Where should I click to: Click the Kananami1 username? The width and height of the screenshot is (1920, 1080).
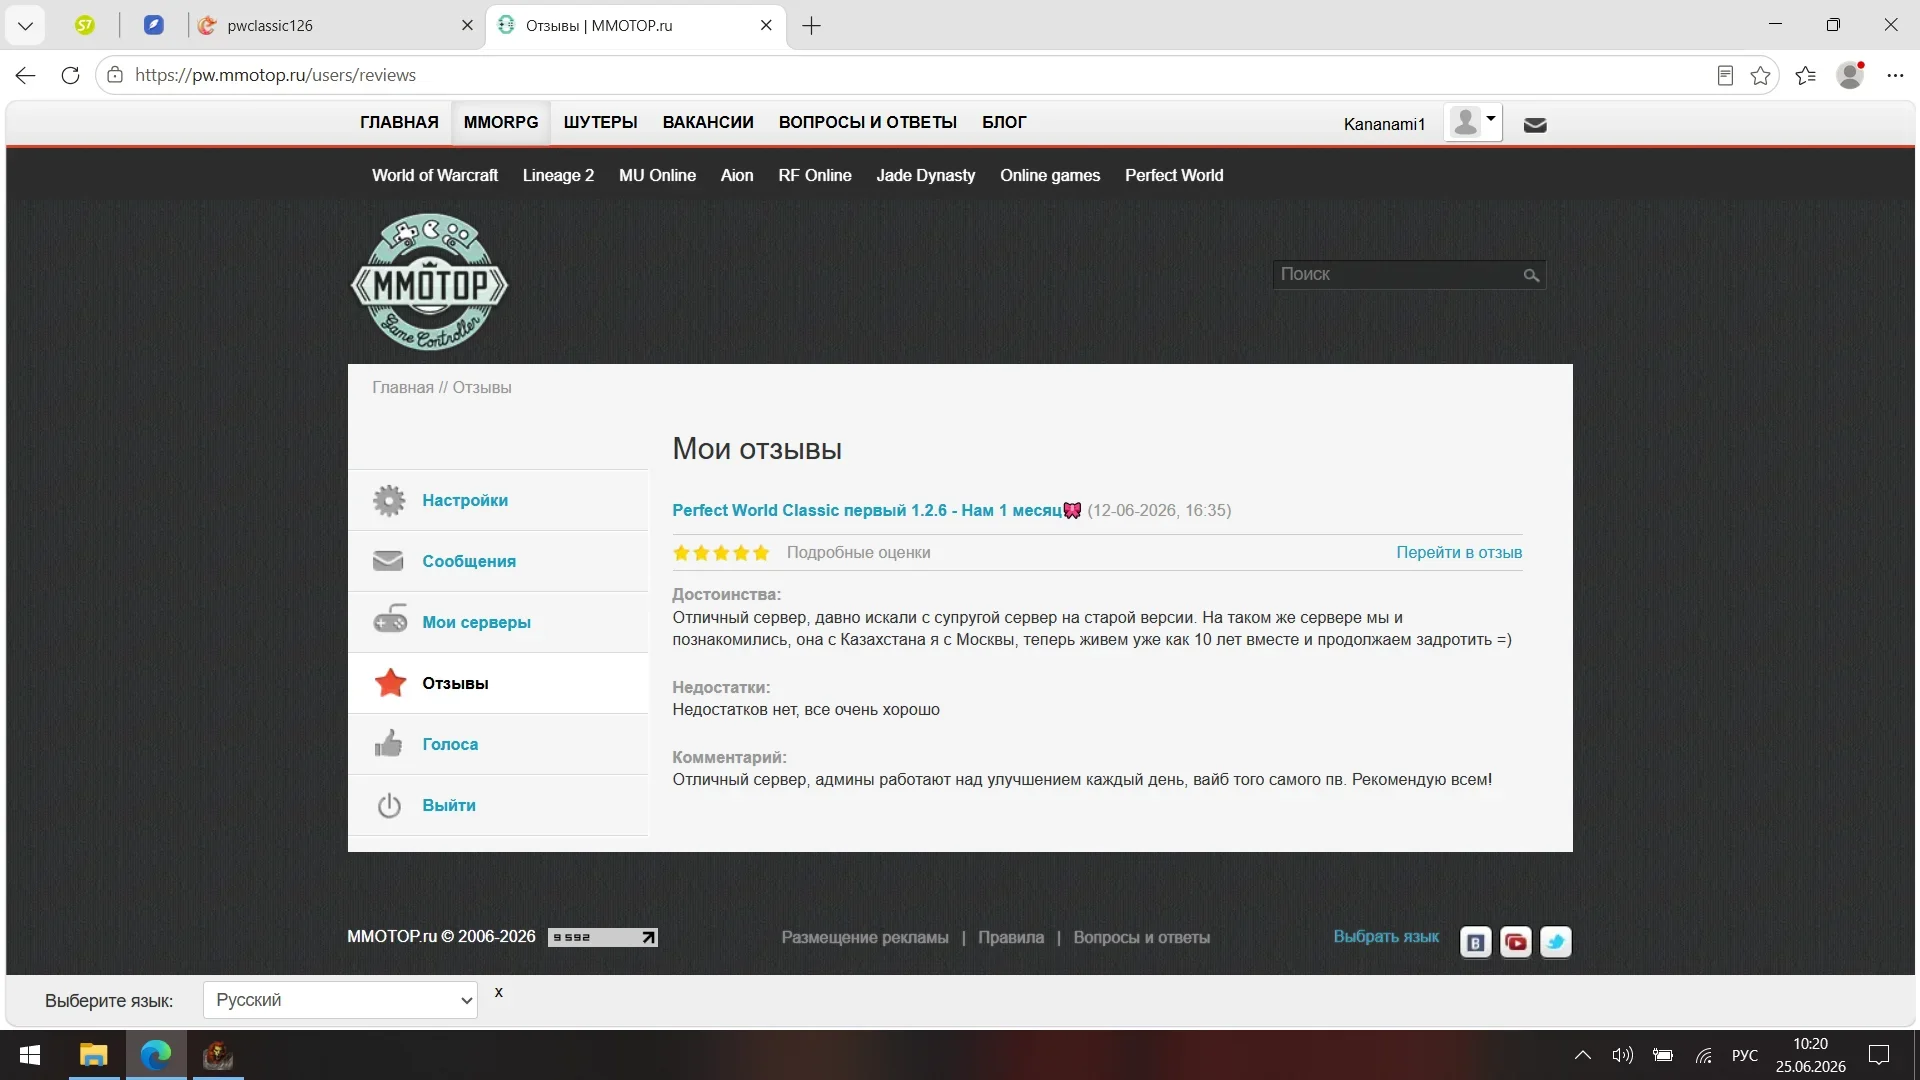click(1384, 124)
